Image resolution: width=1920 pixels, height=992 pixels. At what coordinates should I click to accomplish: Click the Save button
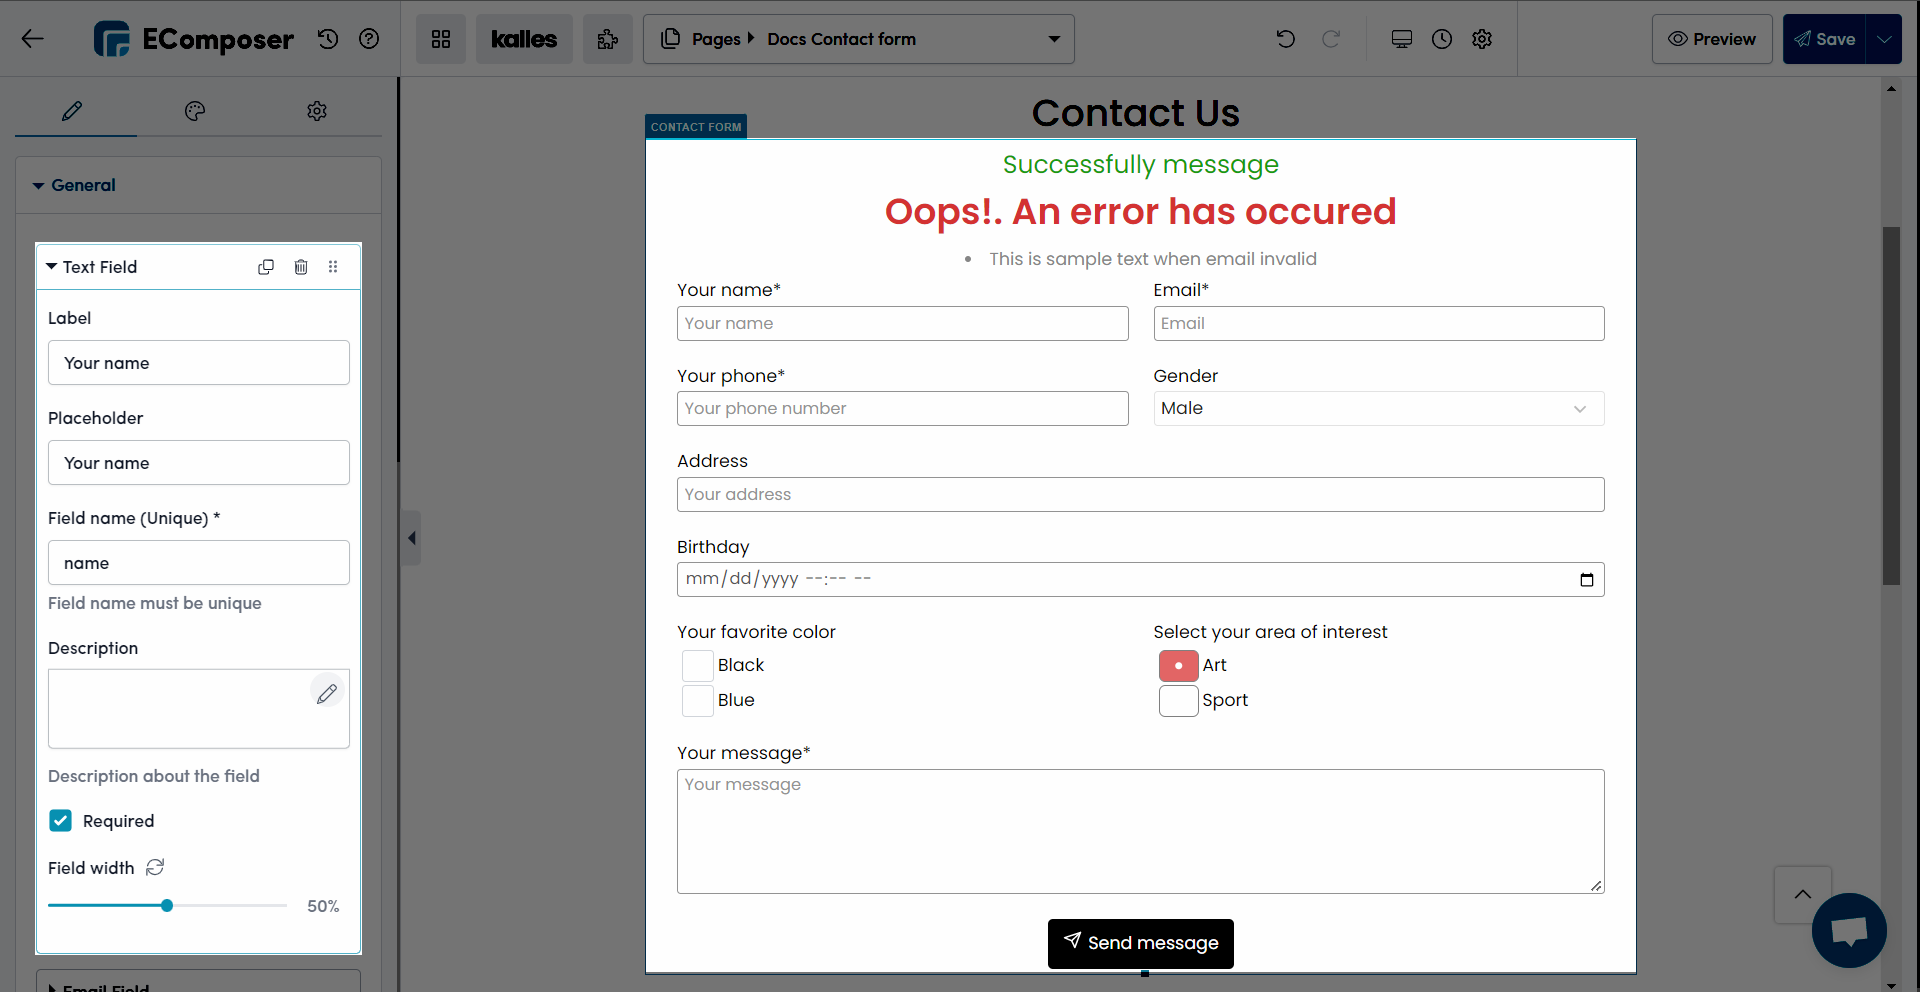pyautogui.click(x=1825, y=39)
